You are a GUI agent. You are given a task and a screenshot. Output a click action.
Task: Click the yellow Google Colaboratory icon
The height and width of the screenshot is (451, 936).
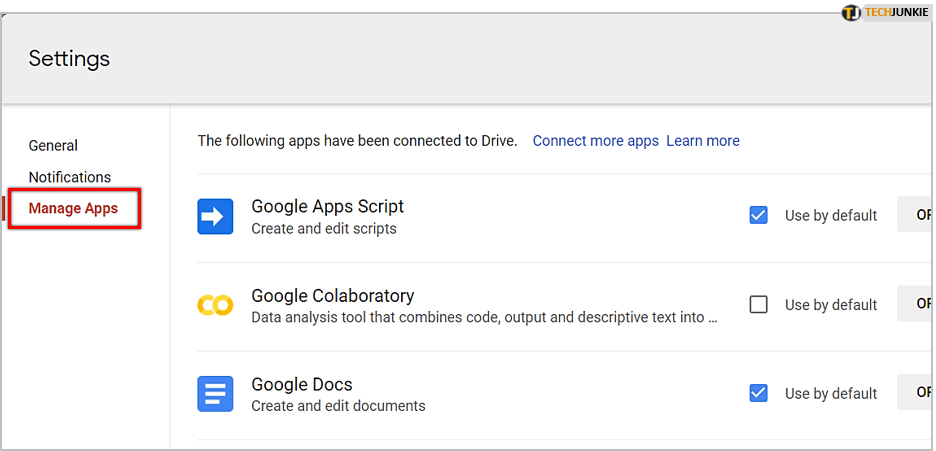click(x=215, y=305)
